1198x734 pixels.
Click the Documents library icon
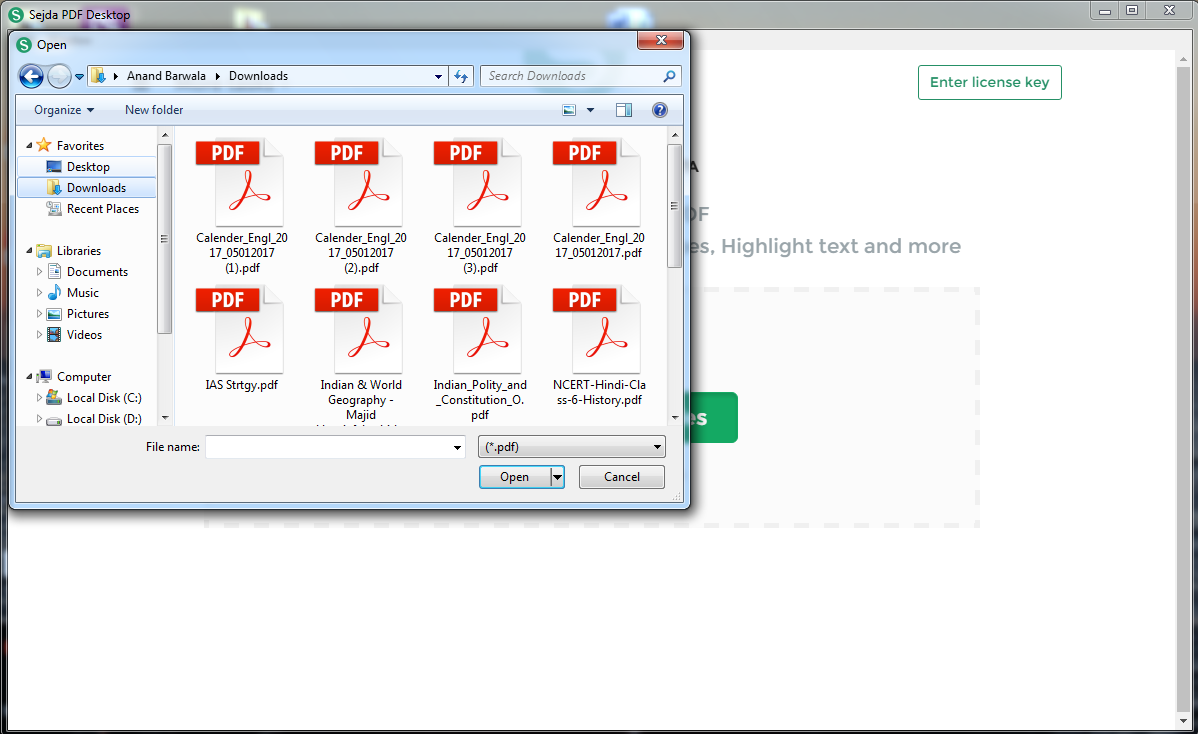(54, 271)
